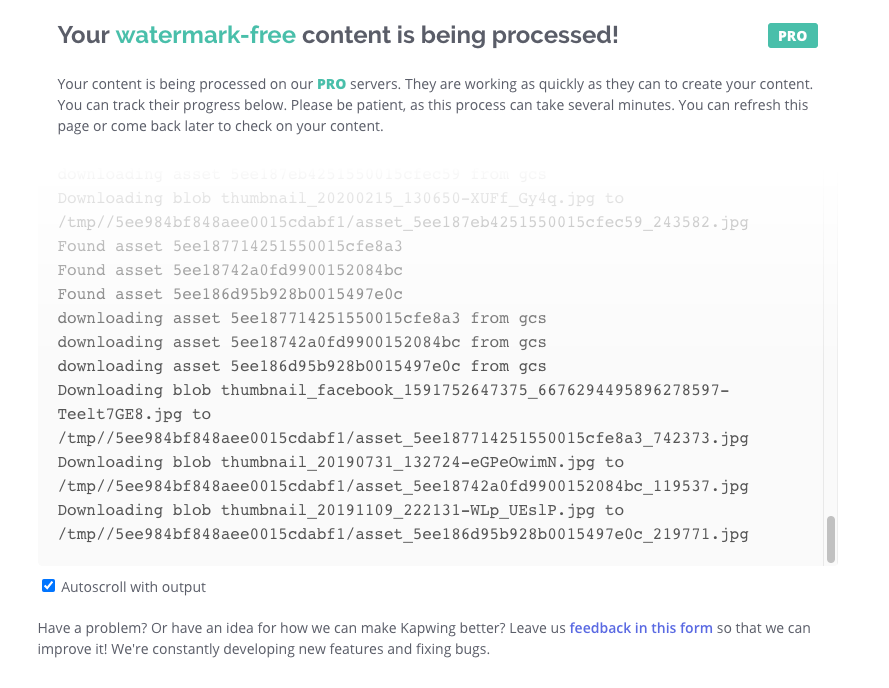Click the 'Downloading blob thumbnail_20191109_222131' log line
This screenshot has width=889, height=688.
coord(340,510)
